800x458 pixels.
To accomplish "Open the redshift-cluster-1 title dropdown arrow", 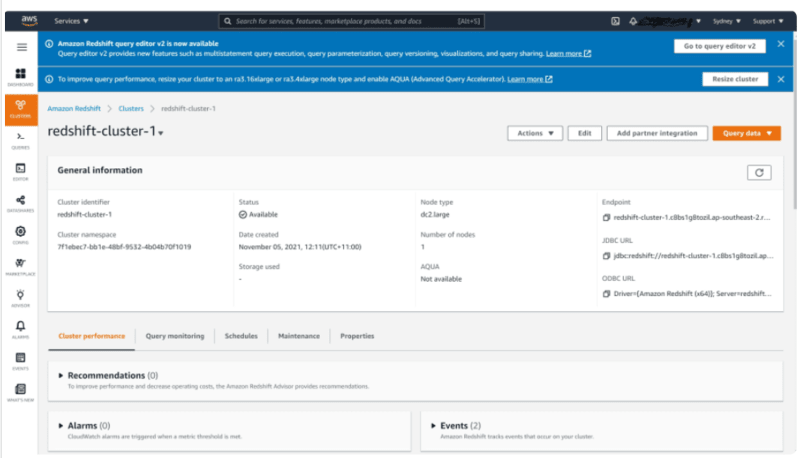I will click(161, 133).
